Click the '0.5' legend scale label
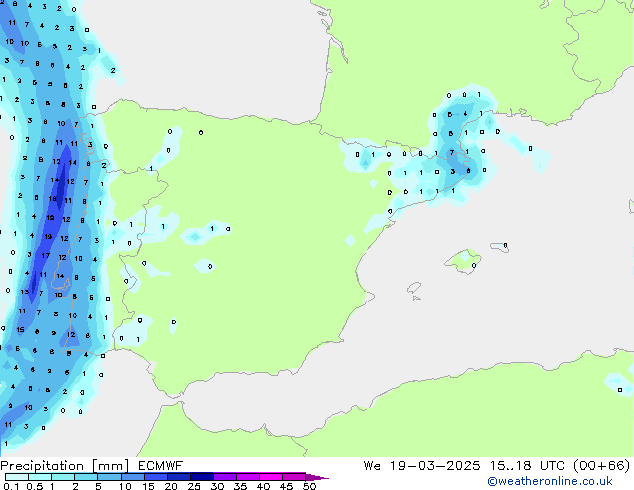Image resolution: width=634 pixels, height=490 pixels. (35, 486)
